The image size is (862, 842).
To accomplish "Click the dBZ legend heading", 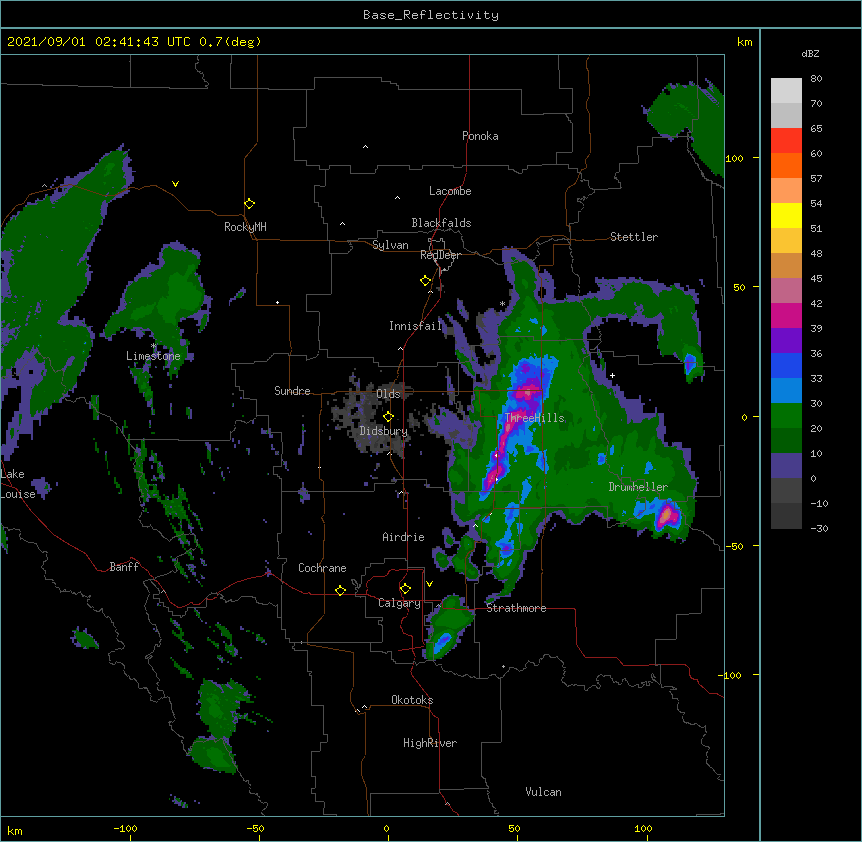I will [810, 53].
